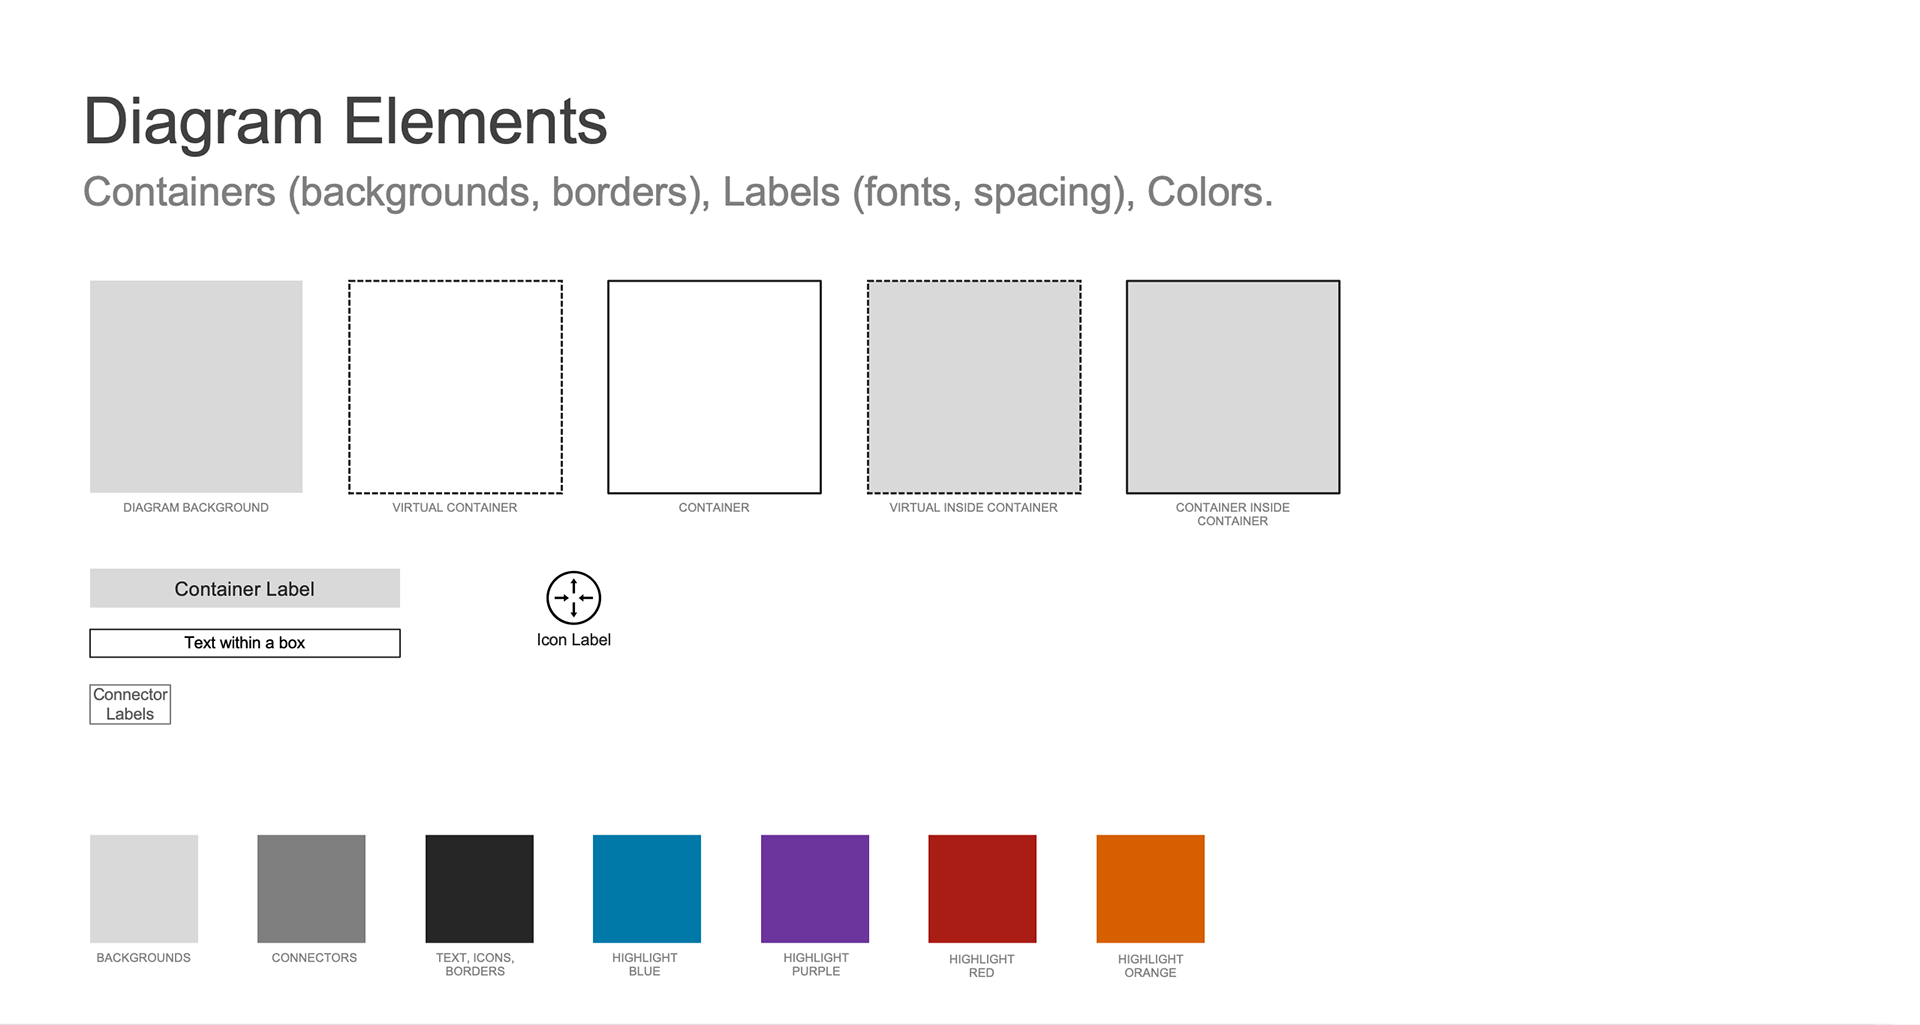Select the solid-border white Container box
Image resolution: width=1920 pixels, height=1025 pixels.
click(714, 387)
